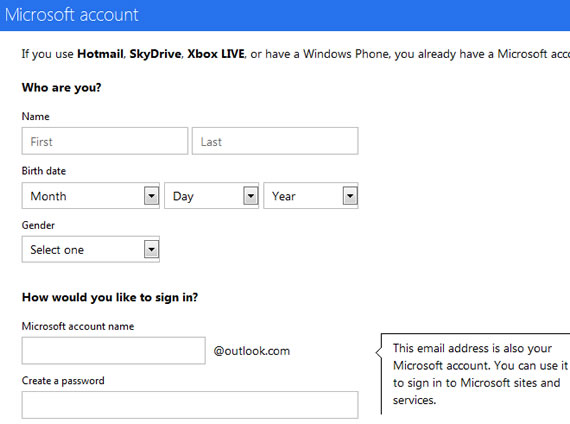This screenshot has height=424, width=570.
Task: Click the Last name input field
Action: click(x=275, y=141)
